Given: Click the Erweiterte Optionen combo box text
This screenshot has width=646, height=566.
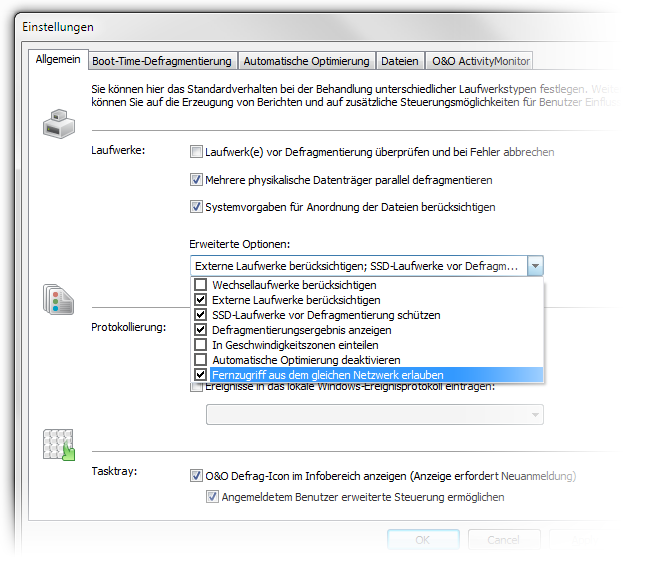Looking at the screenshot, I should (x=356, y=266).
